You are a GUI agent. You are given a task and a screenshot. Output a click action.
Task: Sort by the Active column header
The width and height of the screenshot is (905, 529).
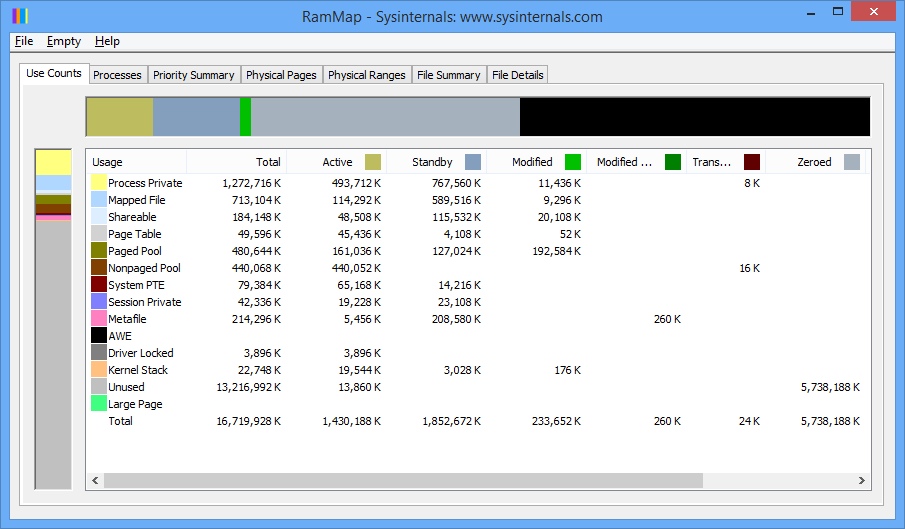[336, 162]
